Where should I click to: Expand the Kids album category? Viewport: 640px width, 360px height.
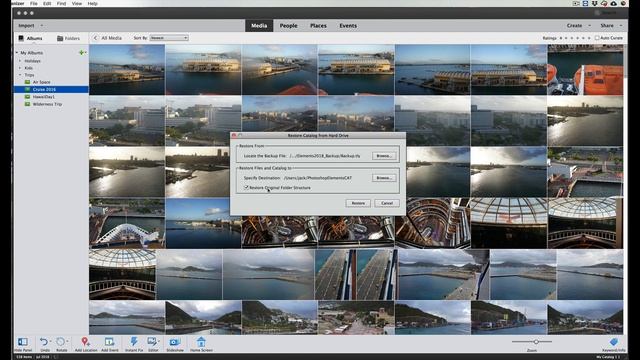click(x=20, y=68)
